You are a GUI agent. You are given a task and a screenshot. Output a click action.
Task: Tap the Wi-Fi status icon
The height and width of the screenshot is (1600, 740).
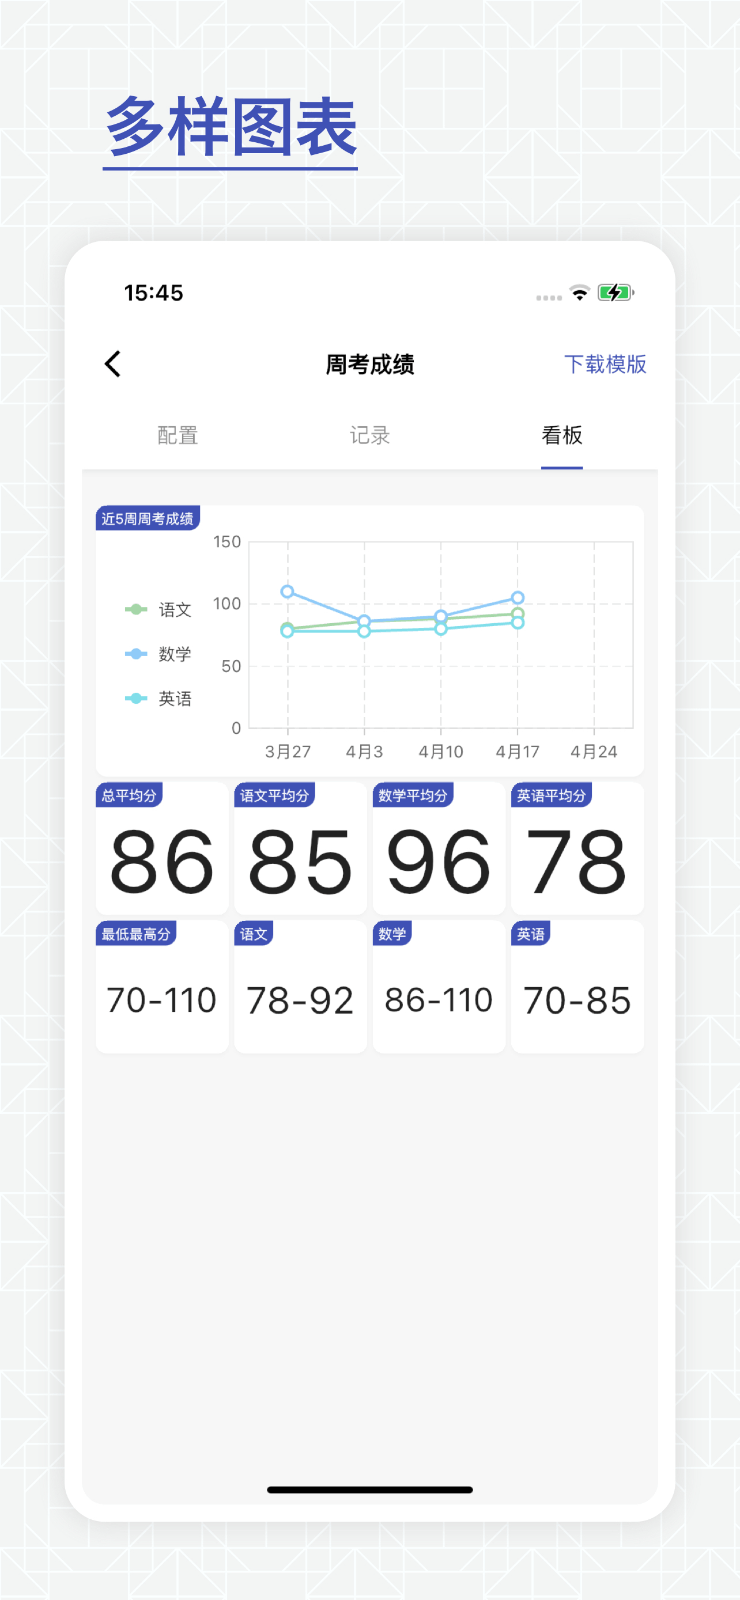(579, 293)
